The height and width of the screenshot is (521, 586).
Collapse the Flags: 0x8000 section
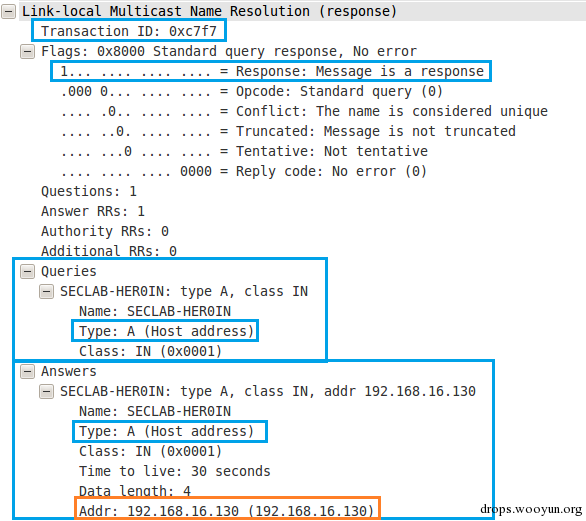pyautogui.click(x=27, y=51)
